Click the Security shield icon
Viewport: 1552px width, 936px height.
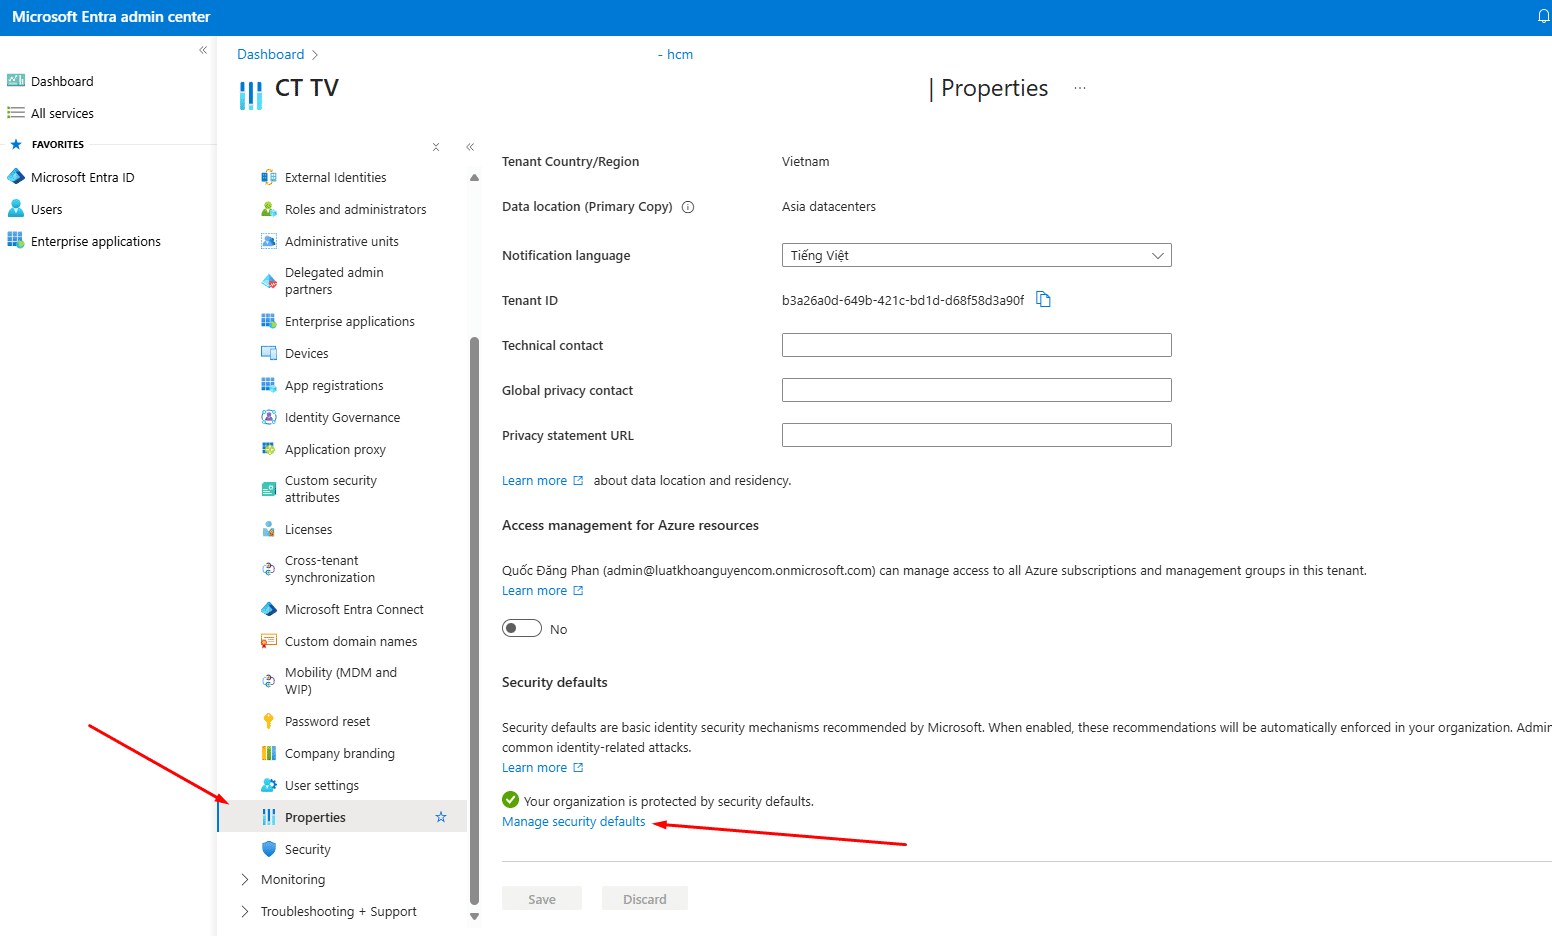point(269,849)
